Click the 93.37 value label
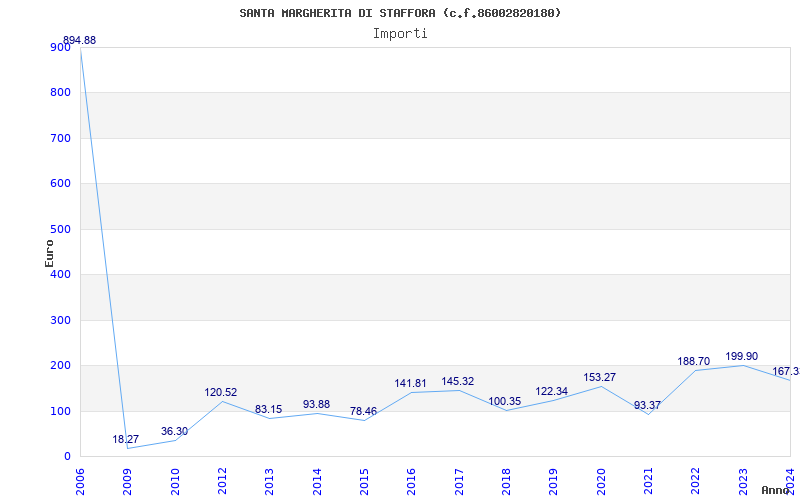The image size is (800, 500). (647, 405)
